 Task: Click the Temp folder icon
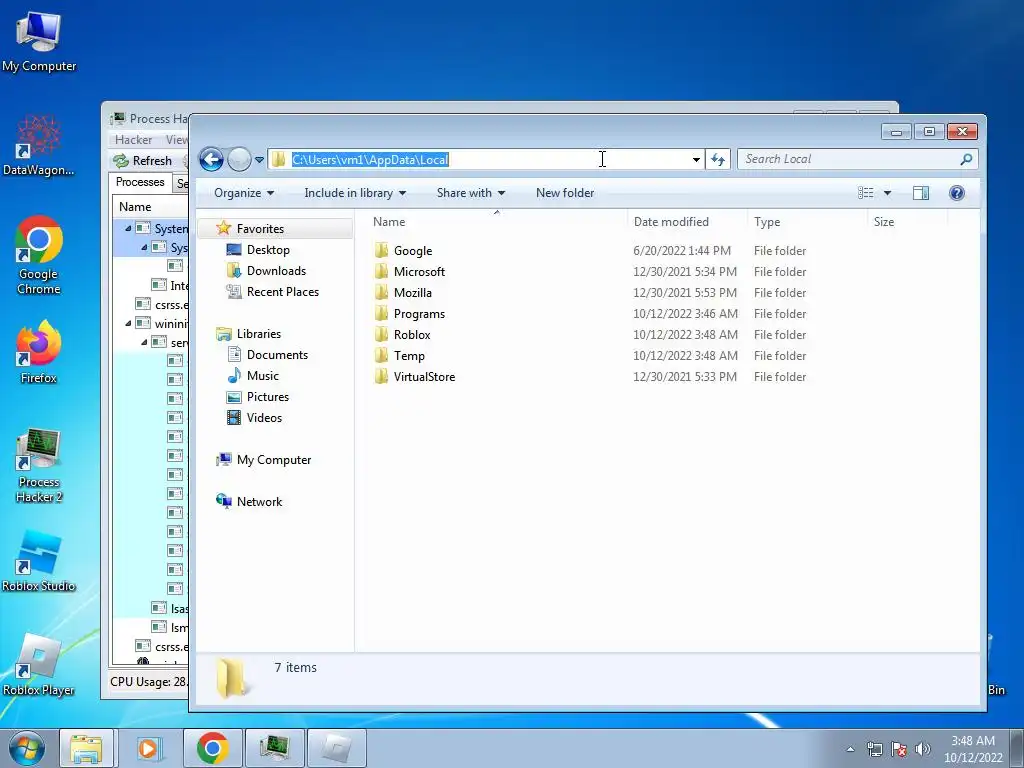pos(381,355)
